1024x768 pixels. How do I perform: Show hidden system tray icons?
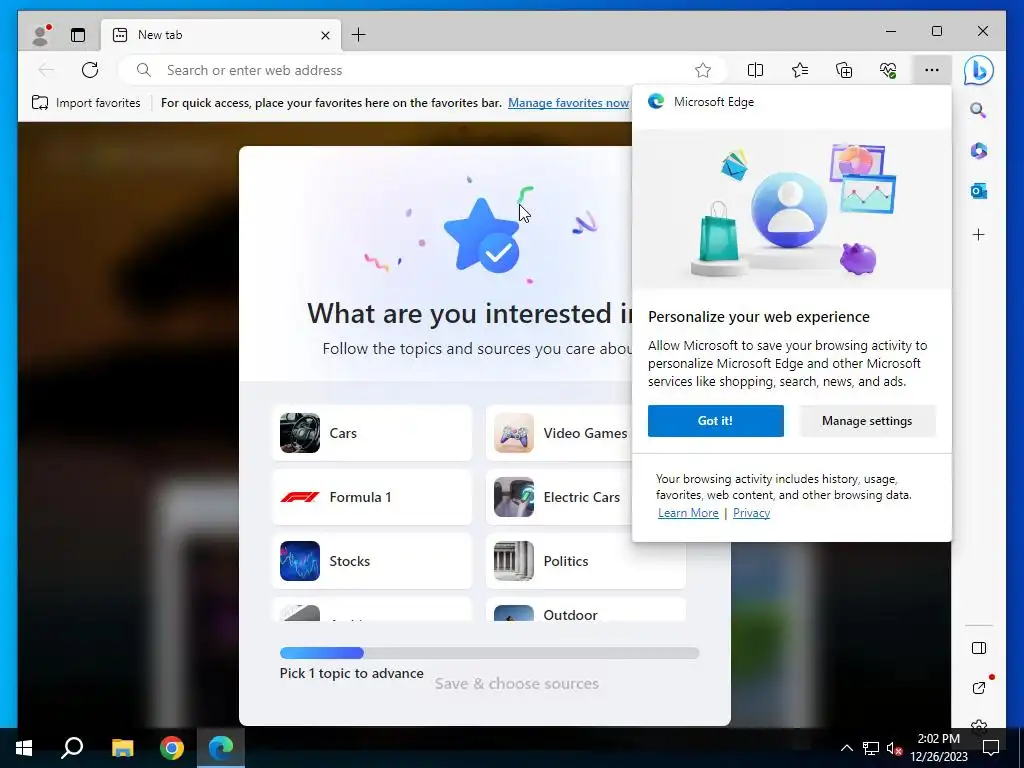pos(846,748)
